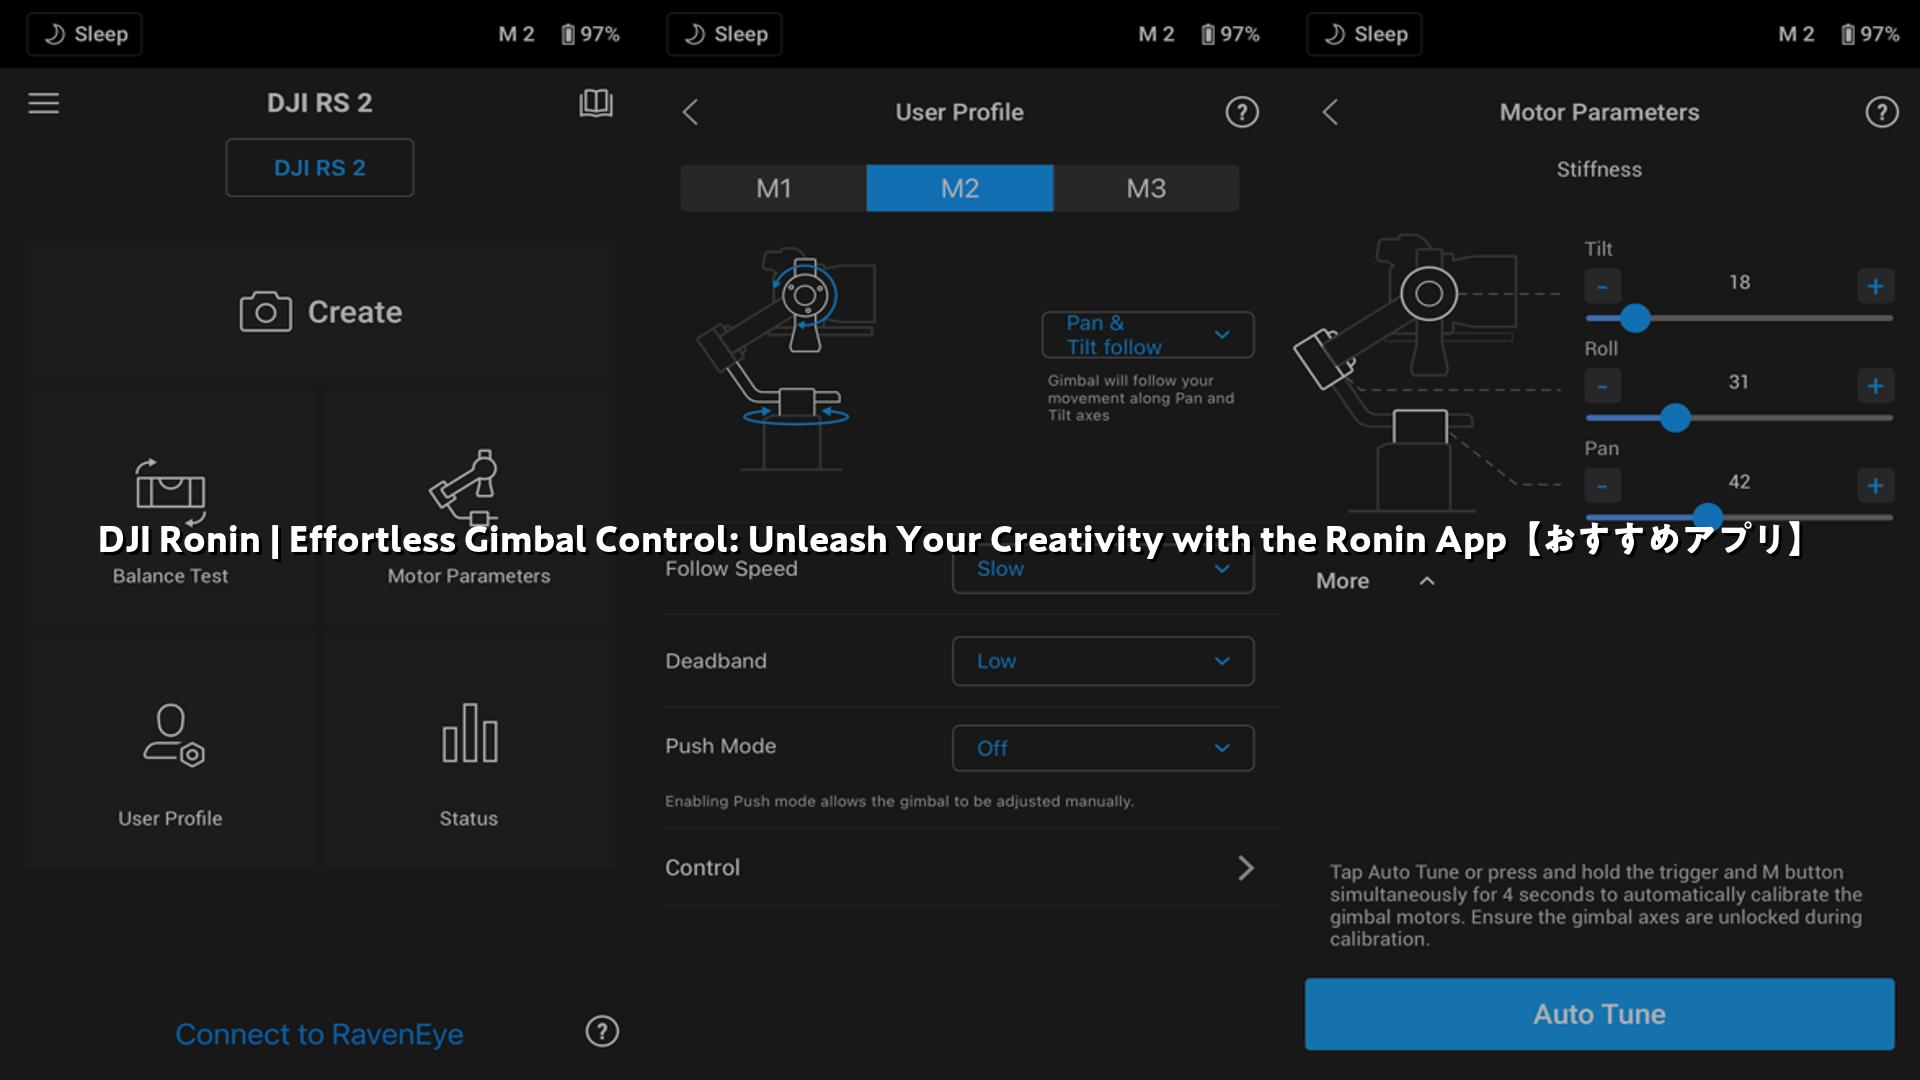Click the Pan stiffness value 42
This screenshot has width=1920, height=1080.
click(1739, 482)
